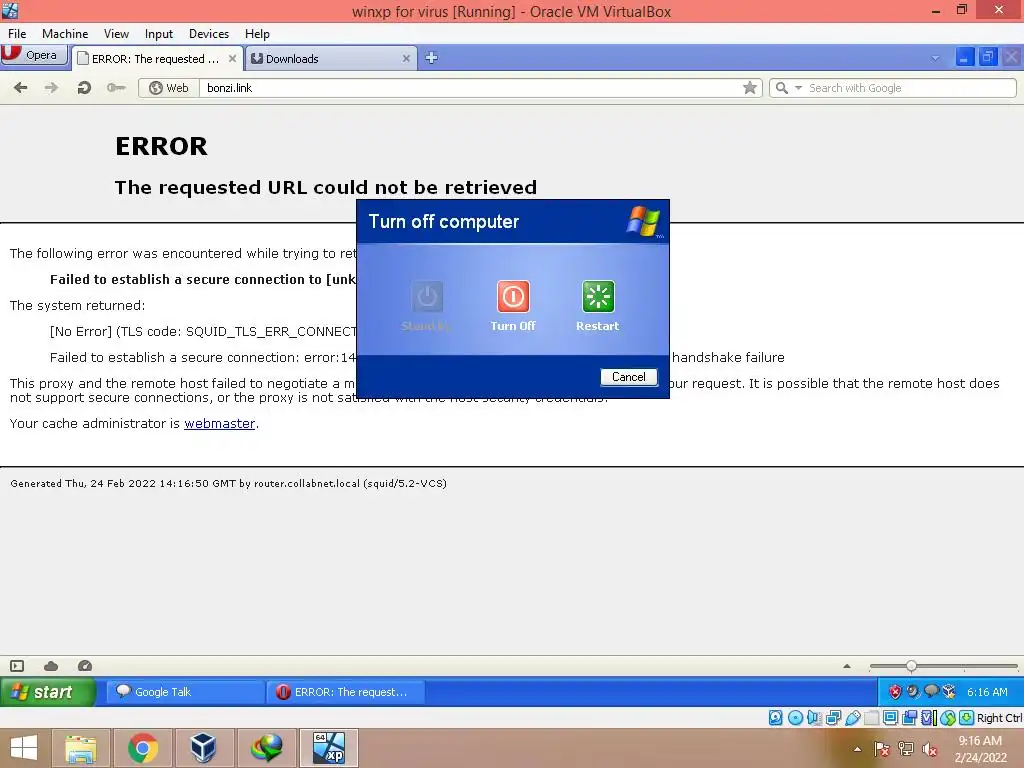Click XP security alert shield tray icon
This screenshot has width=1024, height=768.
[895, 692]
